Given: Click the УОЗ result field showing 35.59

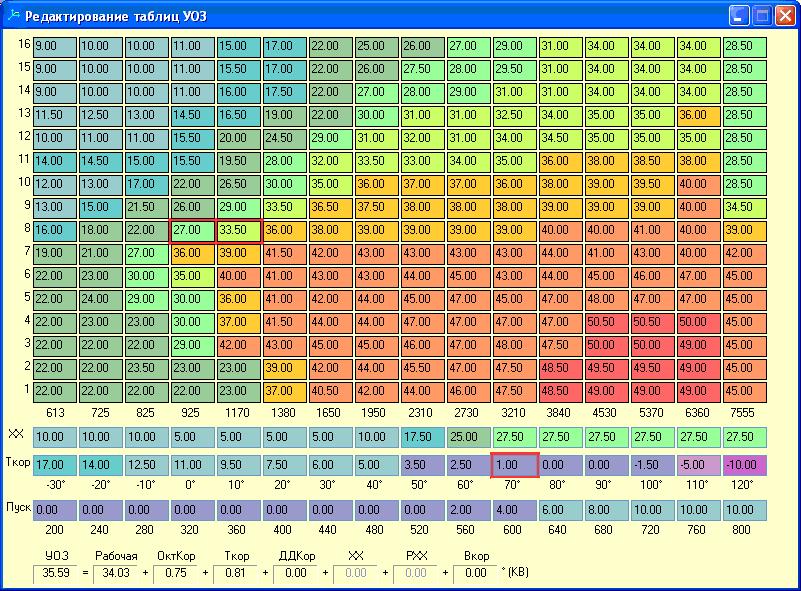Looking at the screenshot, I should click(57, 573).
